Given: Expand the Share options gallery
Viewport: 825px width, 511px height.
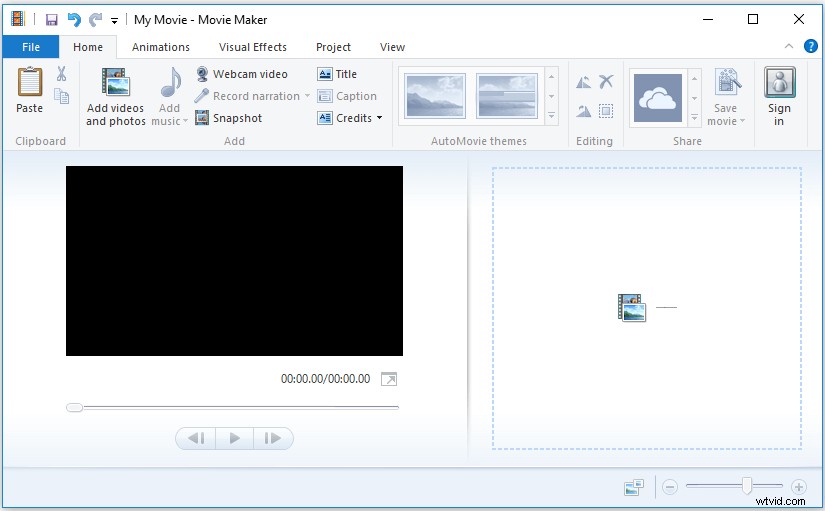Looking at the screenshot, I should click(695, 117).
